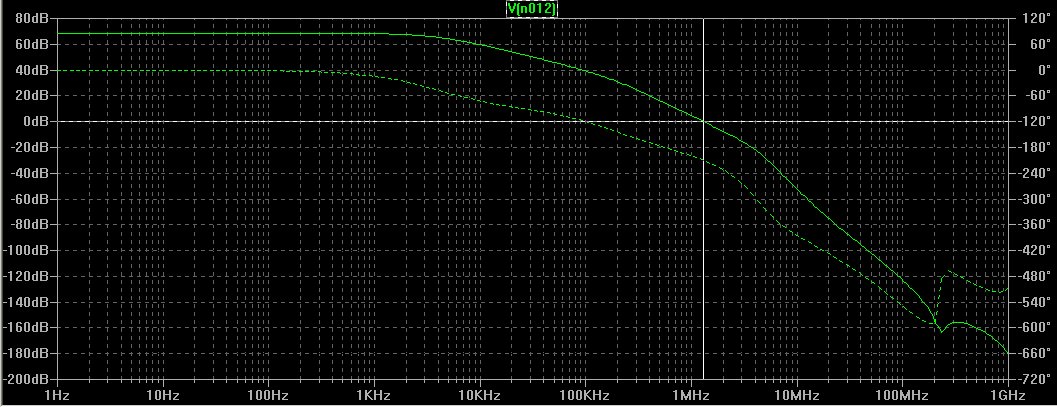Click the -420° phase axis label
The image size is (1057, 407).
click(x=1033, y=250)
